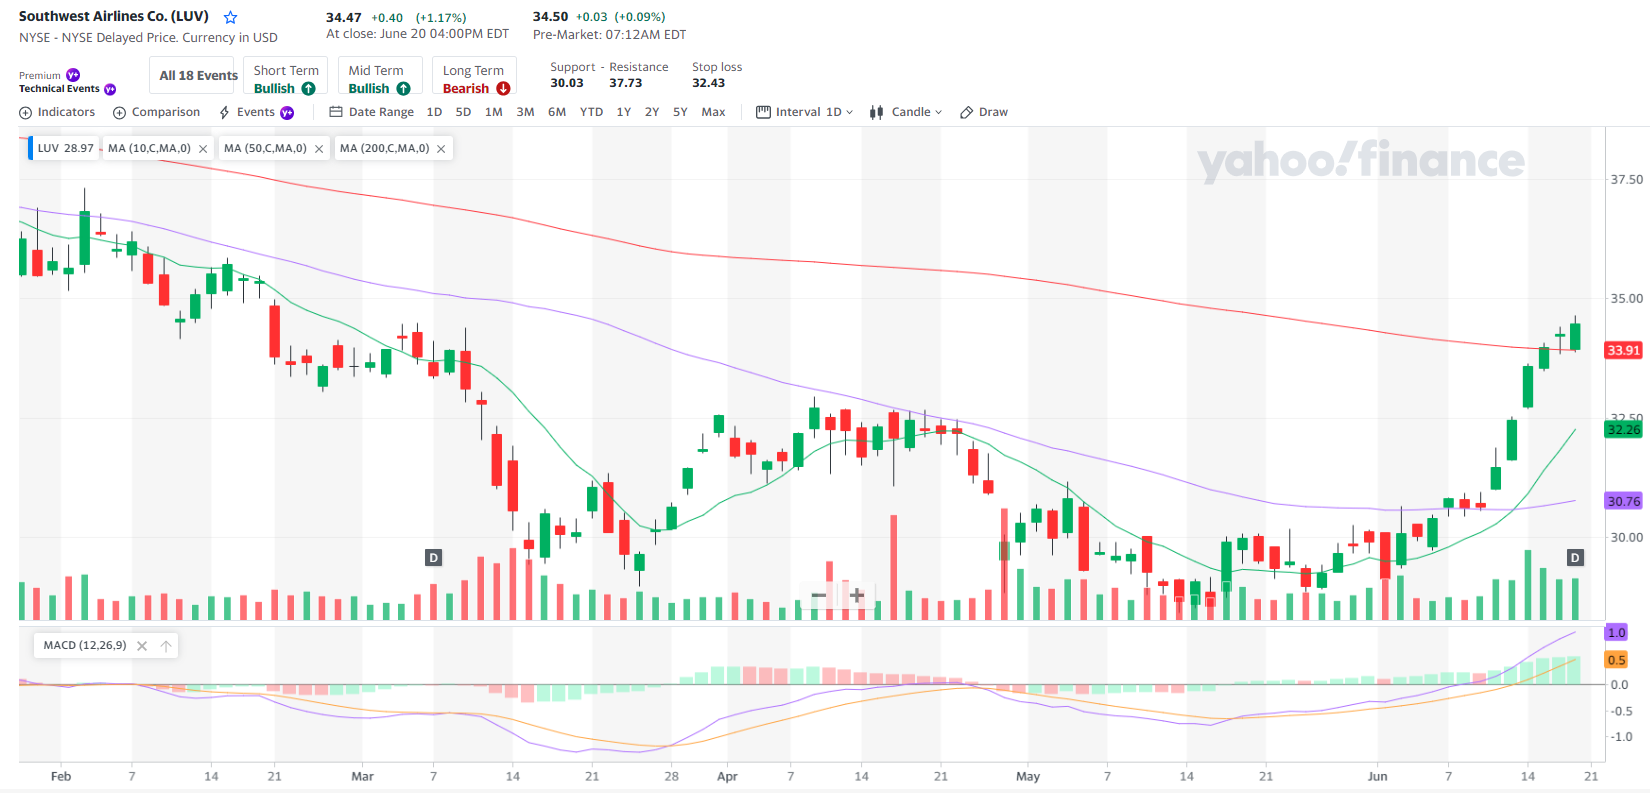Click the MA (200,C,MA,0) indicator label
1650x793 pixels.
(x=384, y=148)
